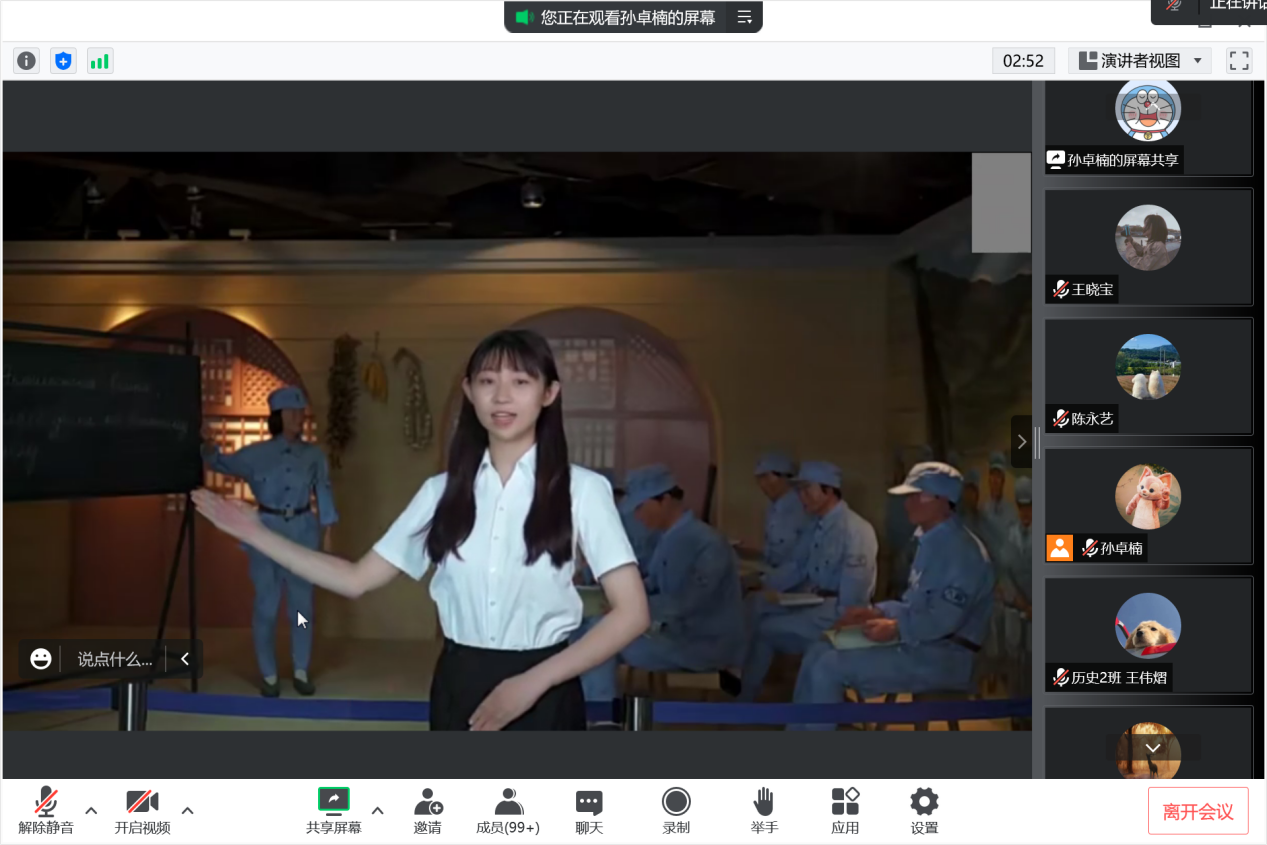
Task: Open the meeting info icon
Action: pos(26,61)
